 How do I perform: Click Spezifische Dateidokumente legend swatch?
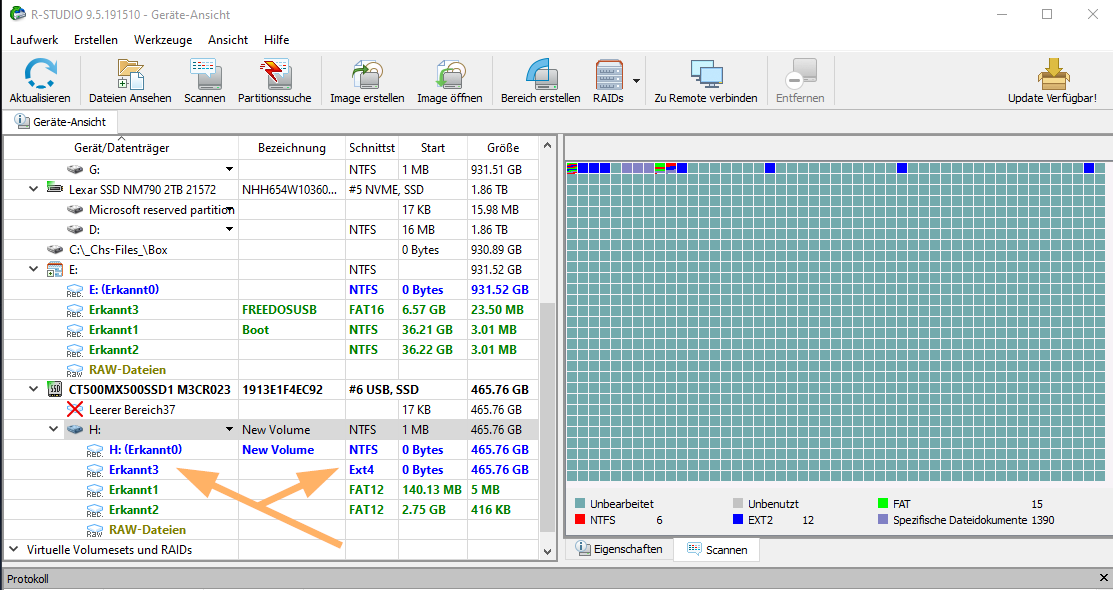coord(883,520)
